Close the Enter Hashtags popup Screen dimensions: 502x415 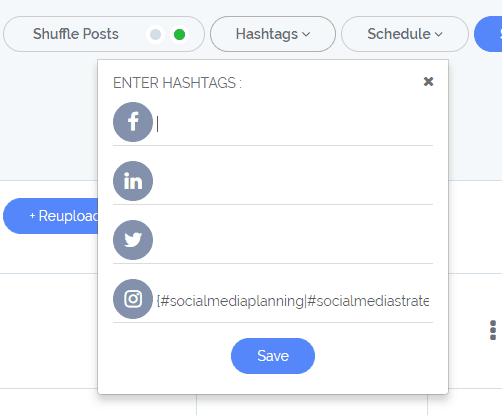[x=428, y=81]
